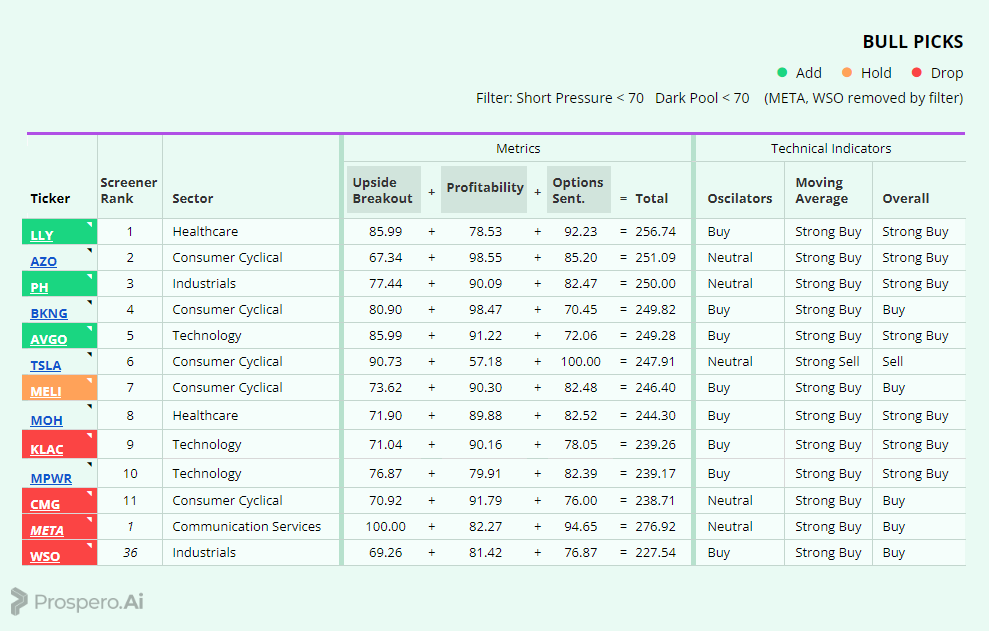Open the META ticker link
Viewport: 989px width, 633px height.
pos(47,530)
